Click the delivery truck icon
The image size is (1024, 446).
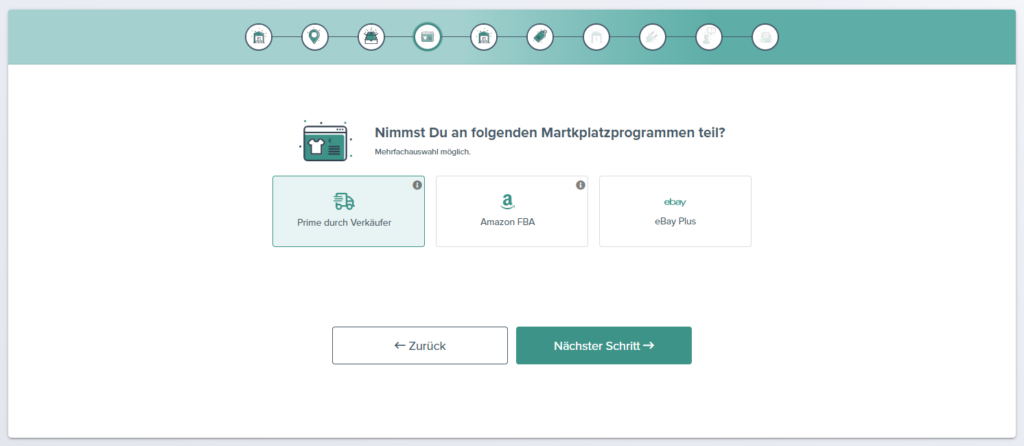[x=344, y=200]
